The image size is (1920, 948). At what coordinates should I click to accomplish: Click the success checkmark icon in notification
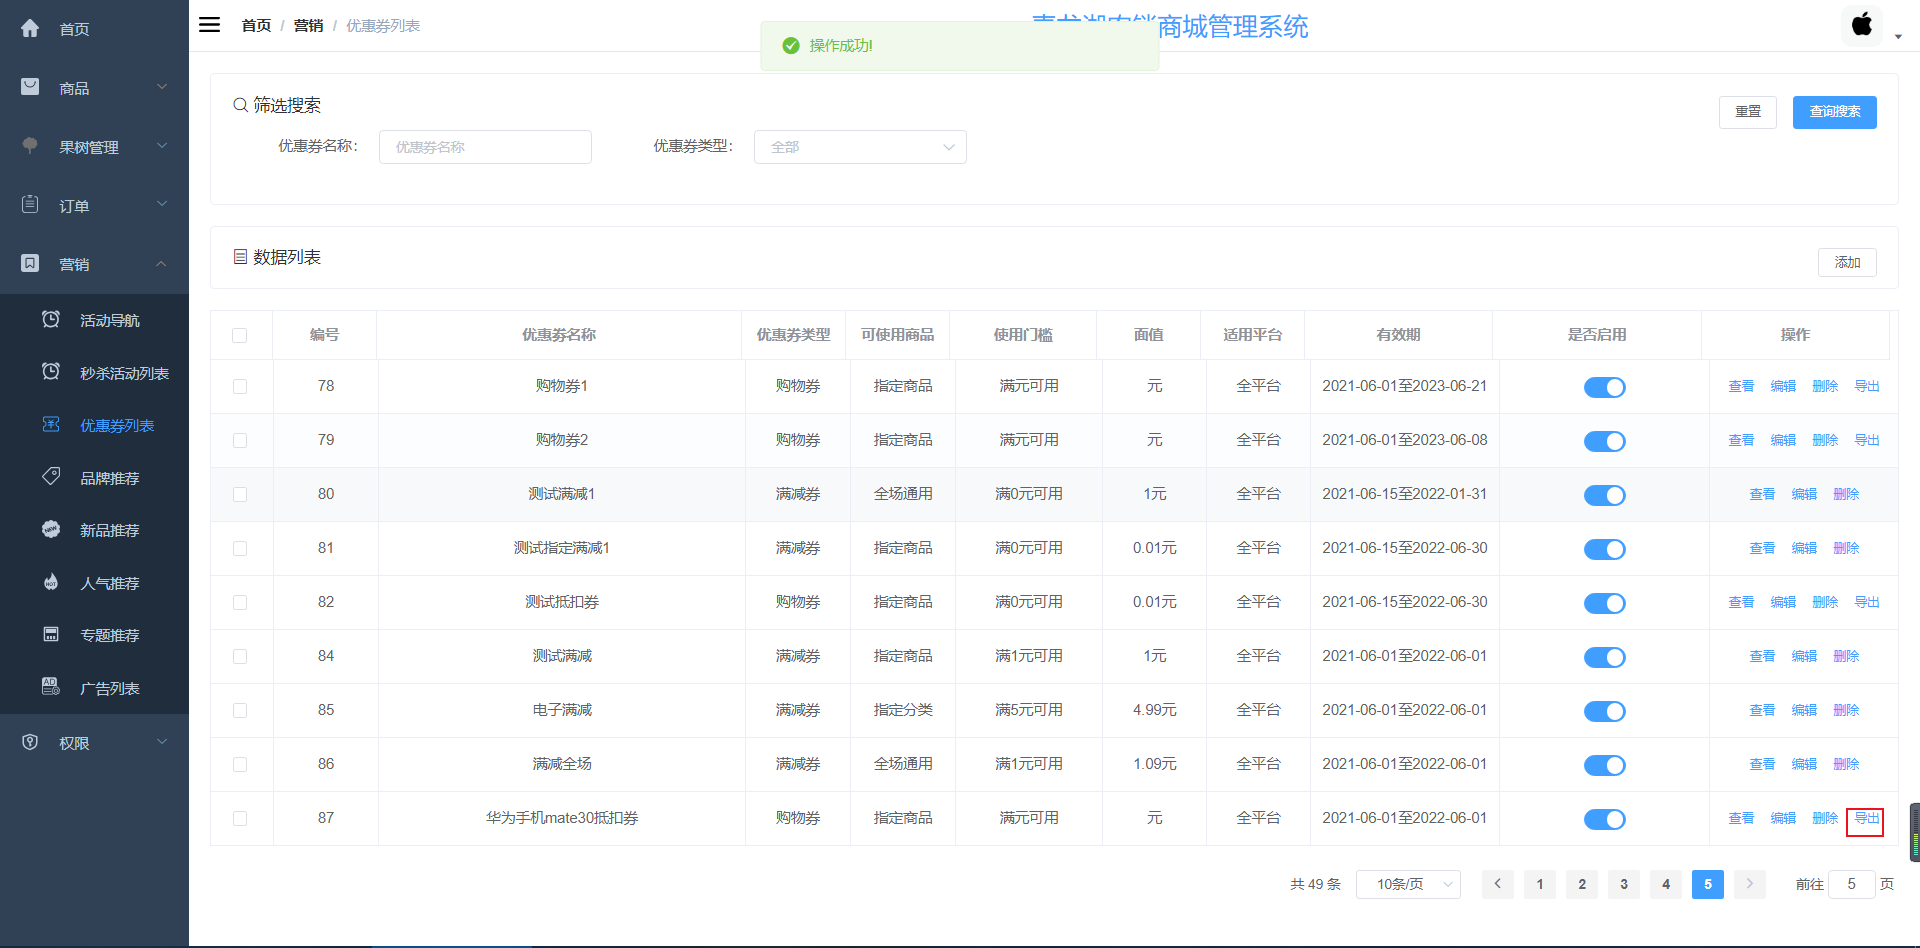[x=791, y=46]
